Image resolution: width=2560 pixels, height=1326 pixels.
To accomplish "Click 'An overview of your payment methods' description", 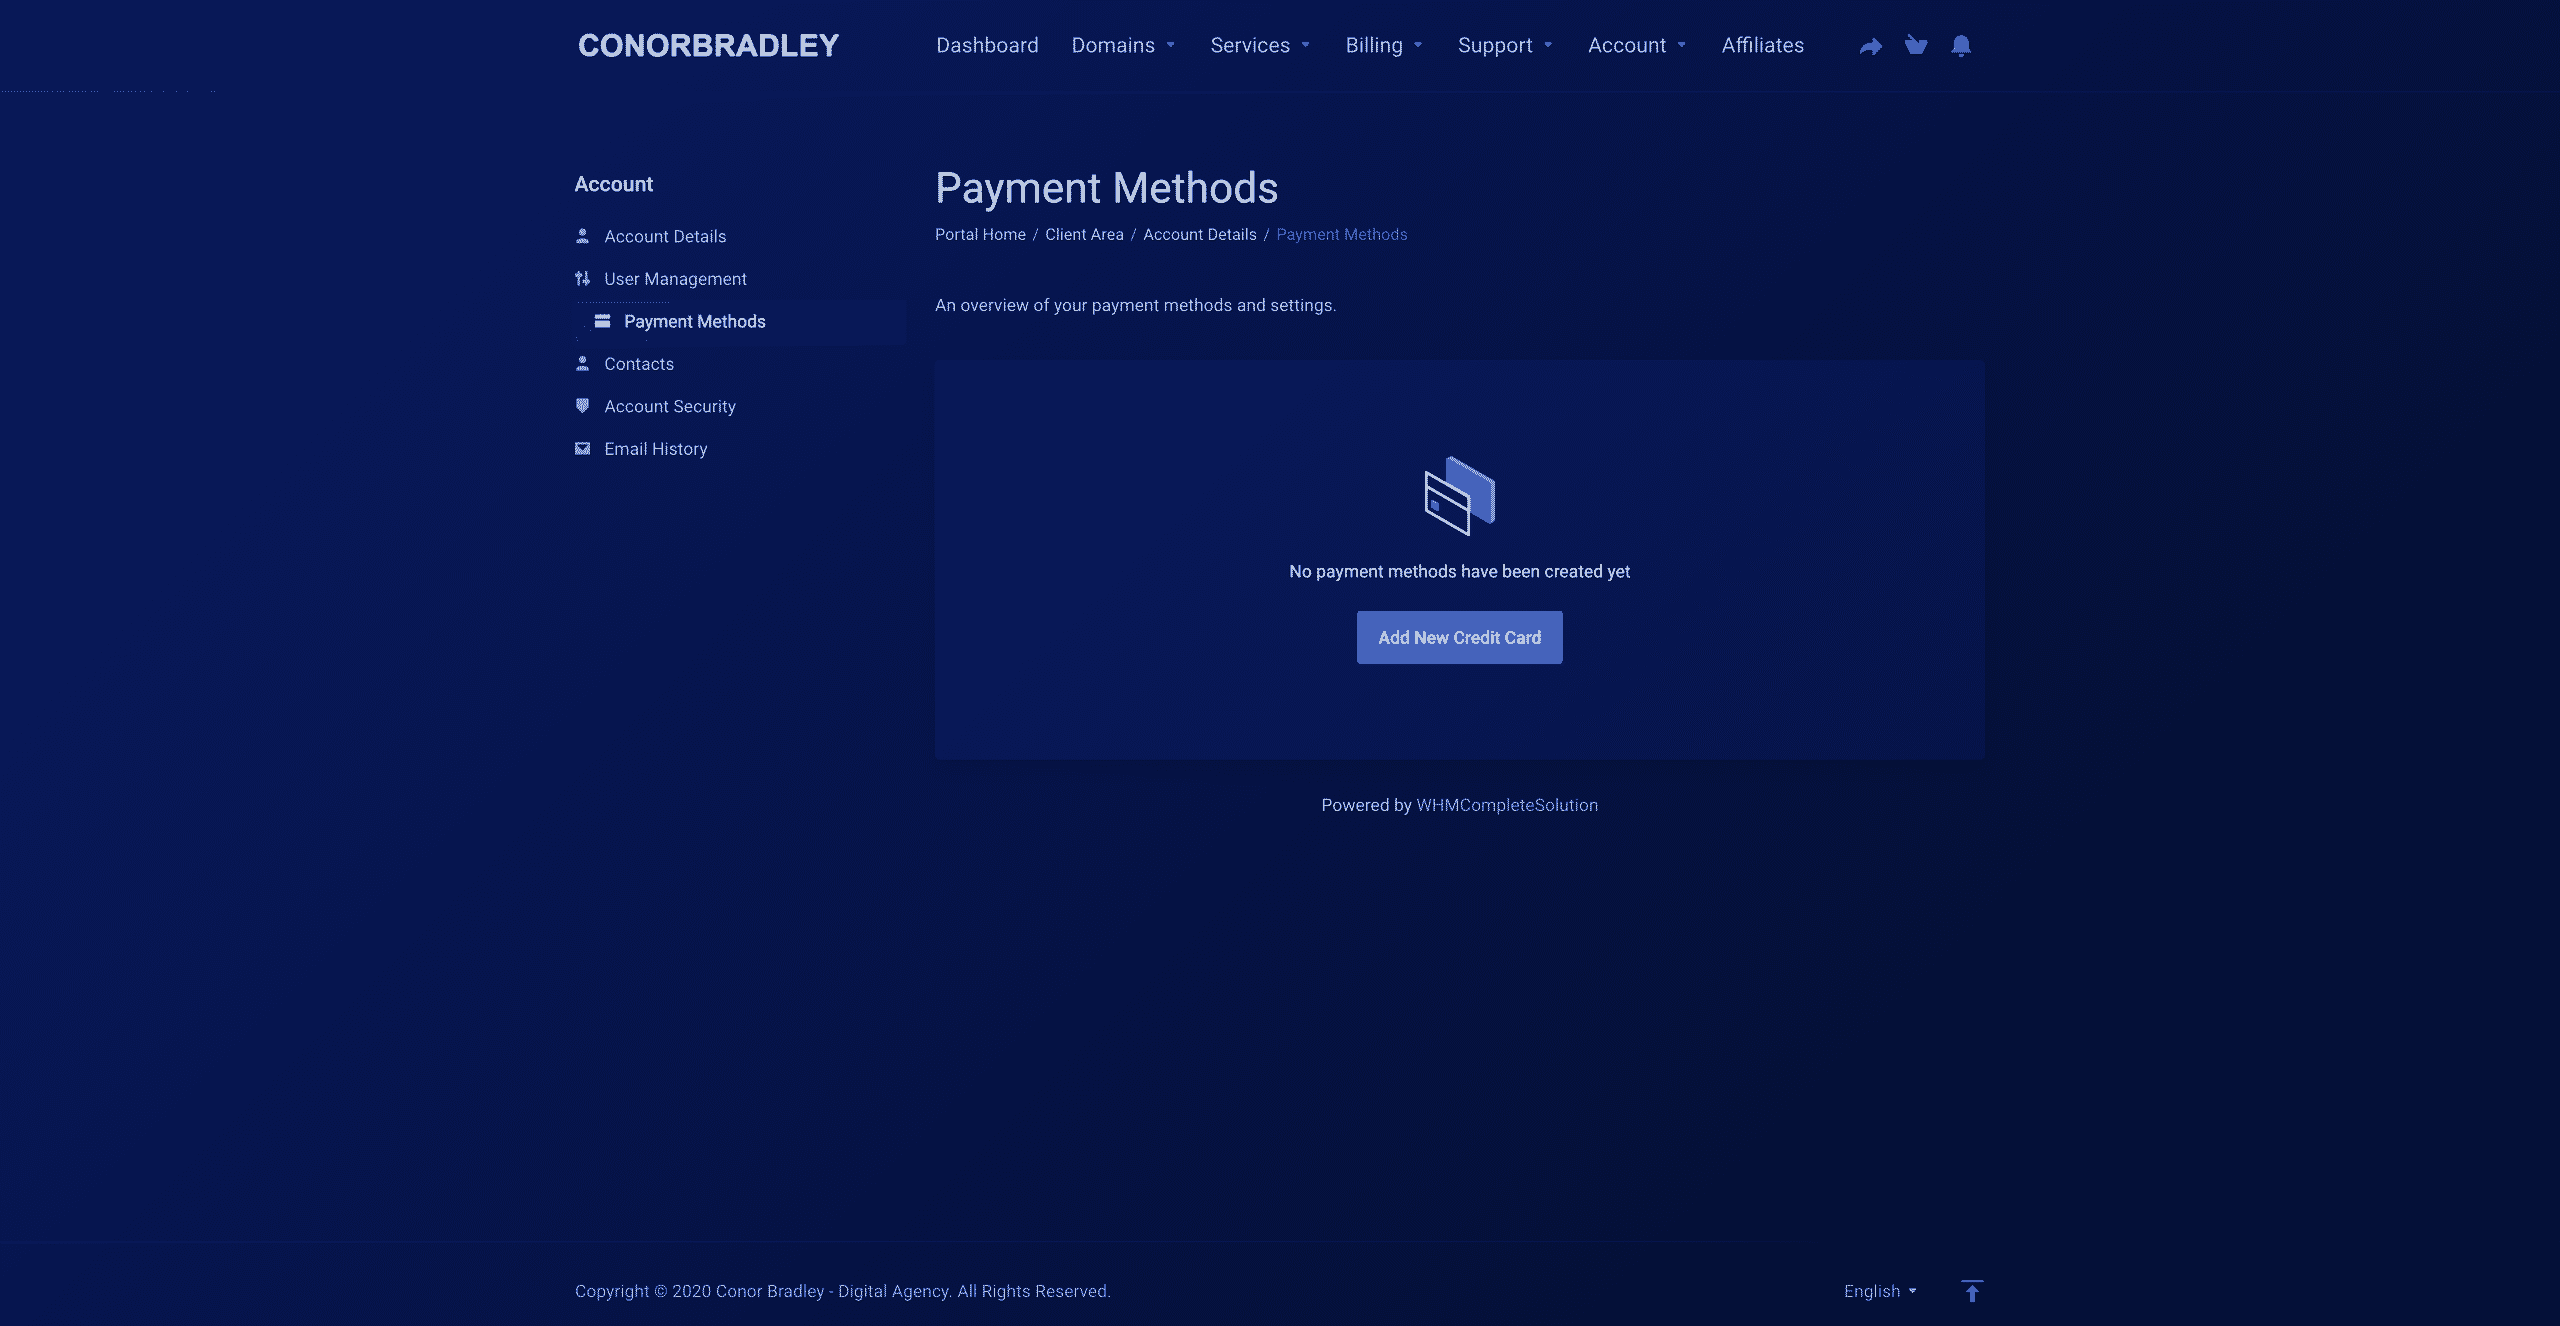I will tap(1135, 305).
